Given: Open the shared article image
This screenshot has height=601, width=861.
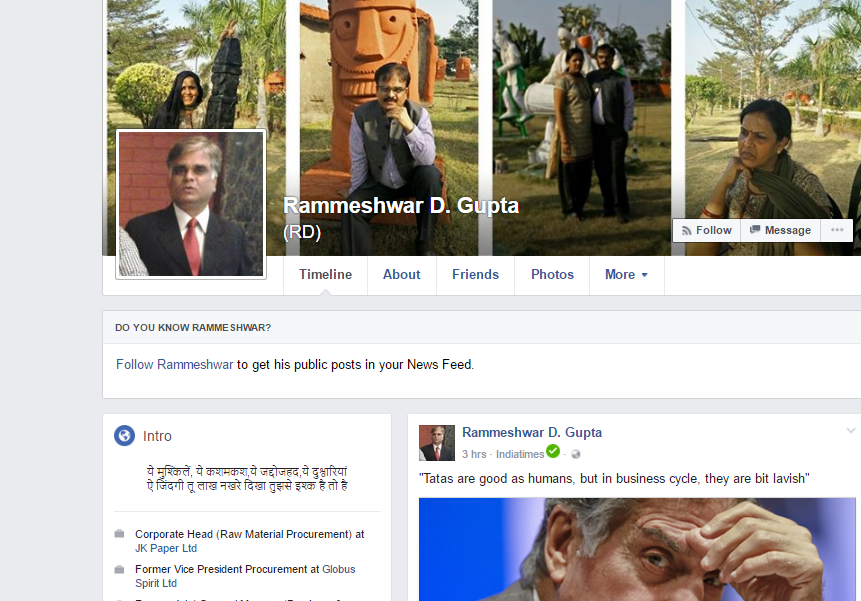Looking at the screenshot, I should [637, 549].
